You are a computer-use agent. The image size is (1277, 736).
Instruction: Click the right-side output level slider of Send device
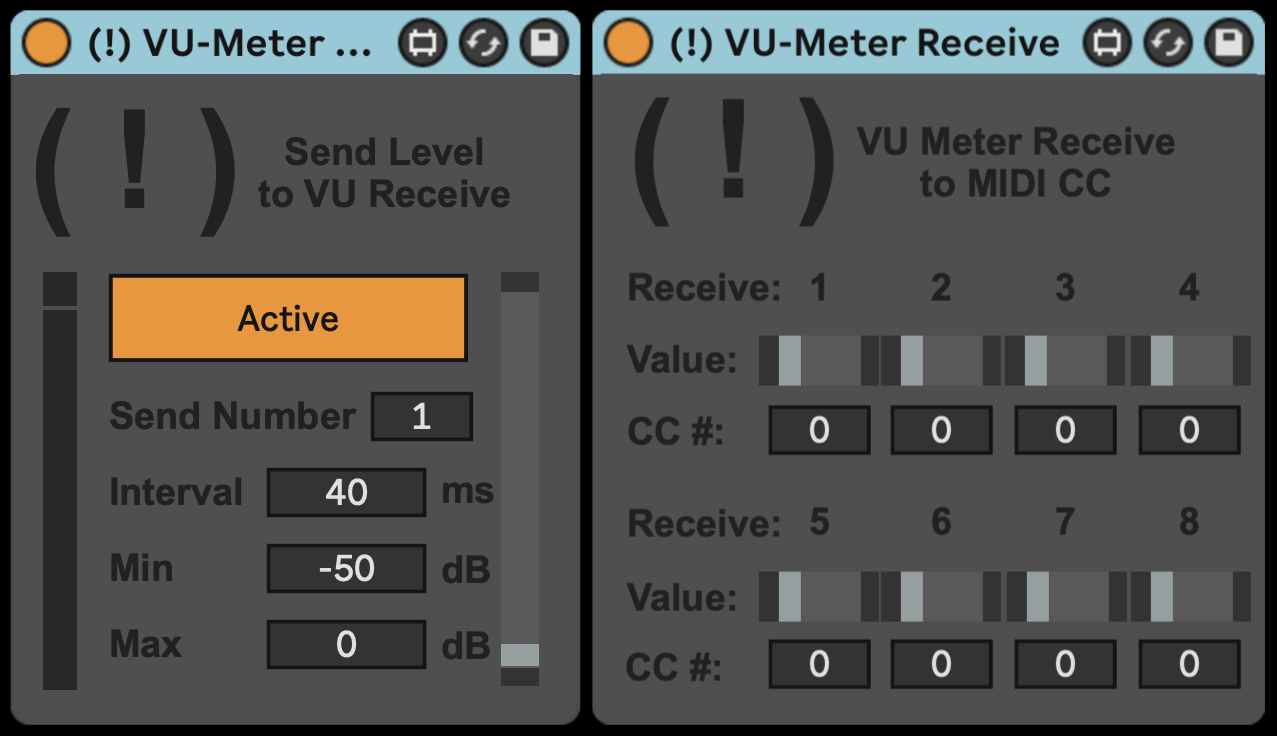(x=520, y=478)
